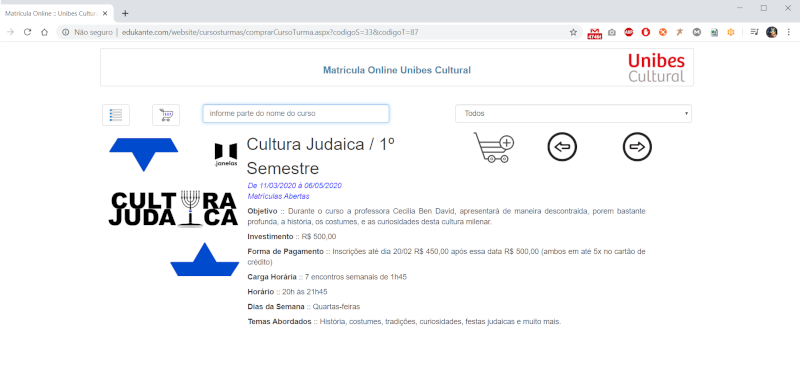
Task: Open a new browser tab
Action: click(x=125, y=13)
